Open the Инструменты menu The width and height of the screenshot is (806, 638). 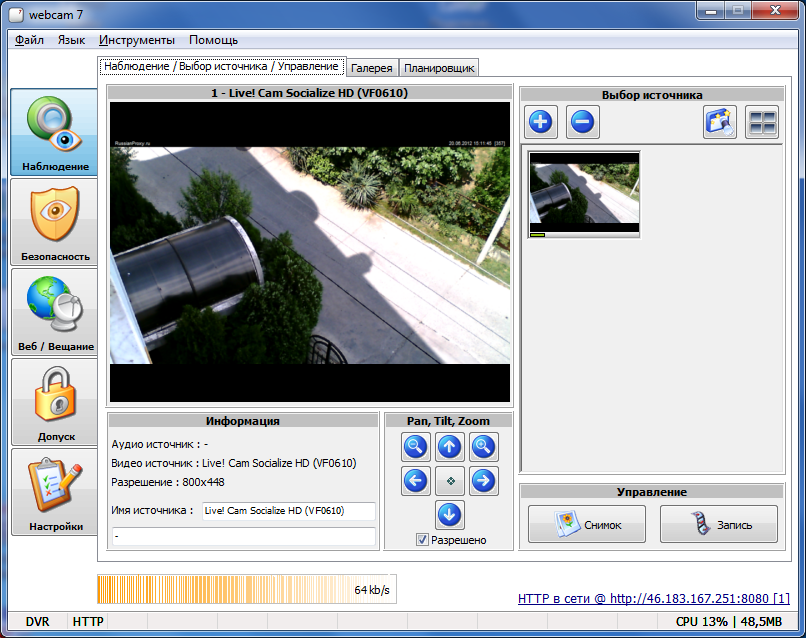click(x=137, y=40)
